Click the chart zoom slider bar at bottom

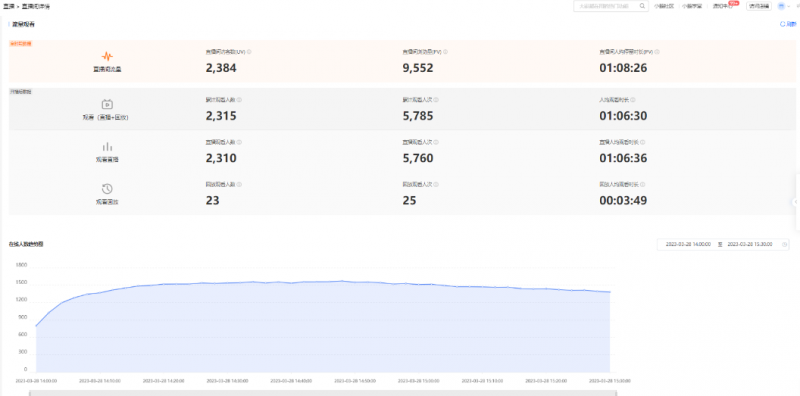(322, 393)
